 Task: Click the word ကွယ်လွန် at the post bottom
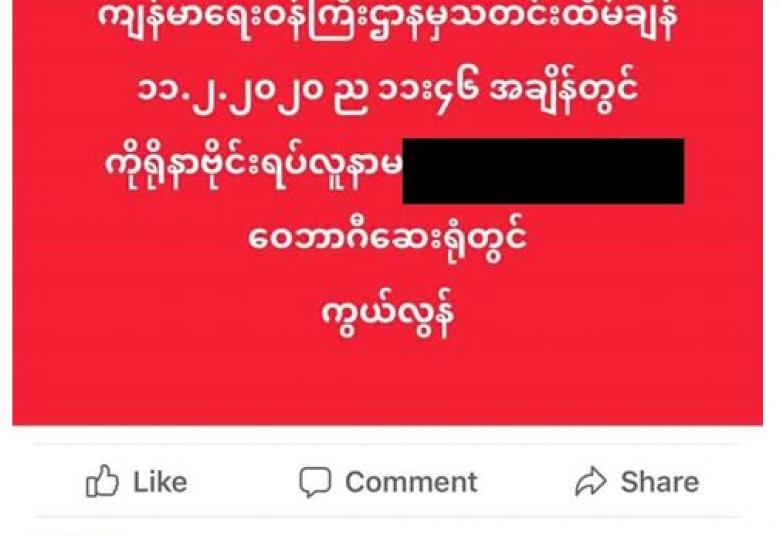click(388, 315)
